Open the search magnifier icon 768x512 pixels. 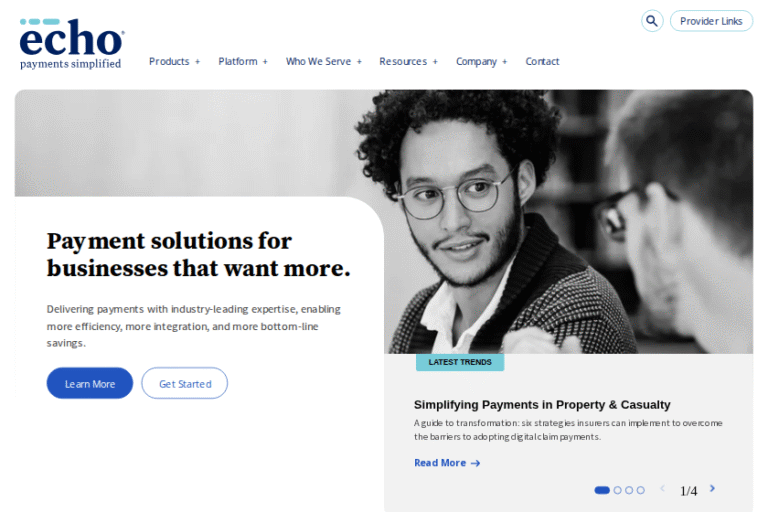point(652,21)
